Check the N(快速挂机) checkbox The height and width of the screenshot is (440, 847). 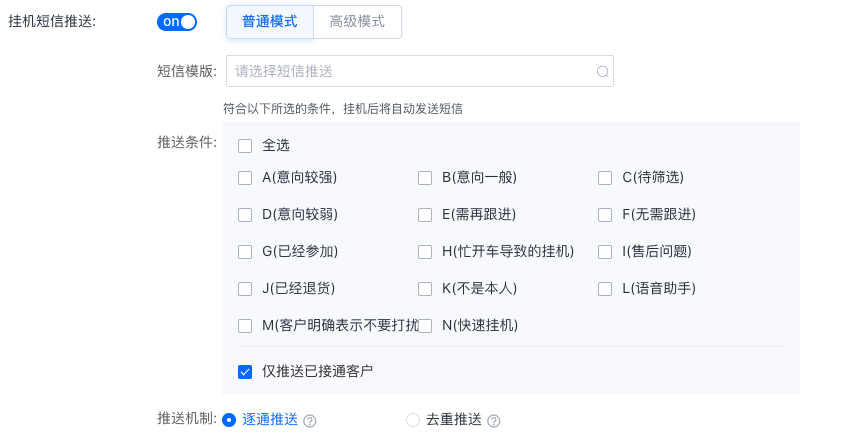coord(425,326)
